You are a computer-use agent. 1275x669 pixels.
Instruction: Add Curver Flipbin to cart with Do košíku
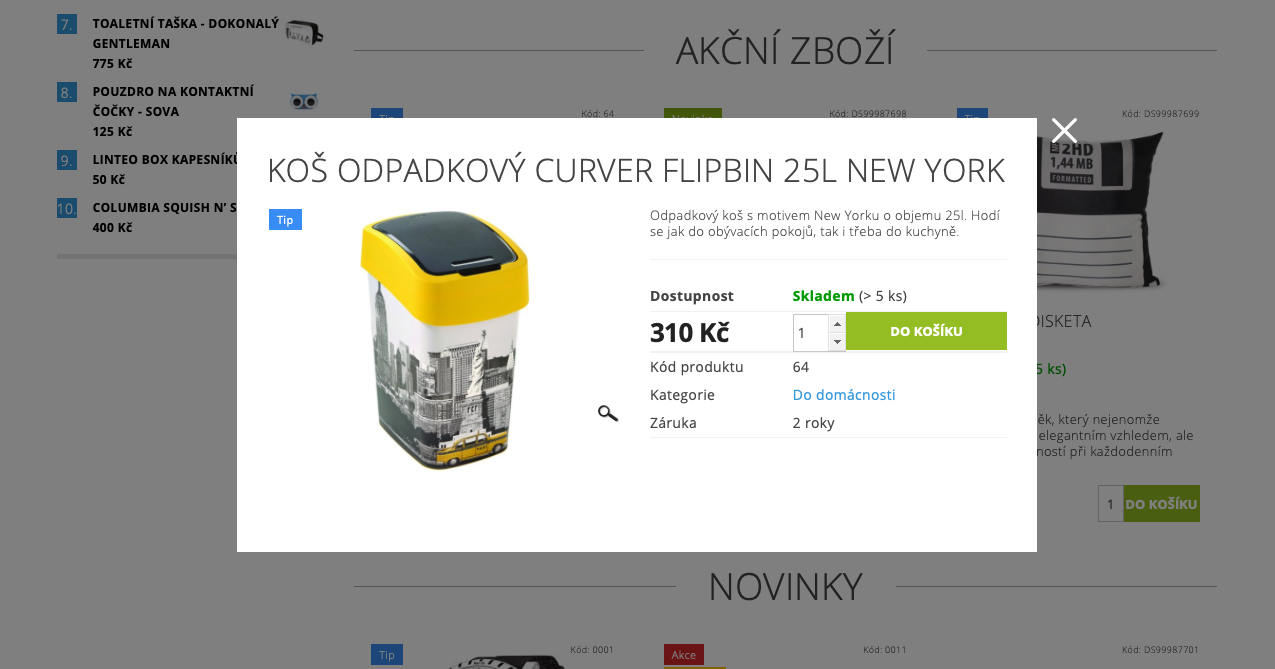pos(926,331)
